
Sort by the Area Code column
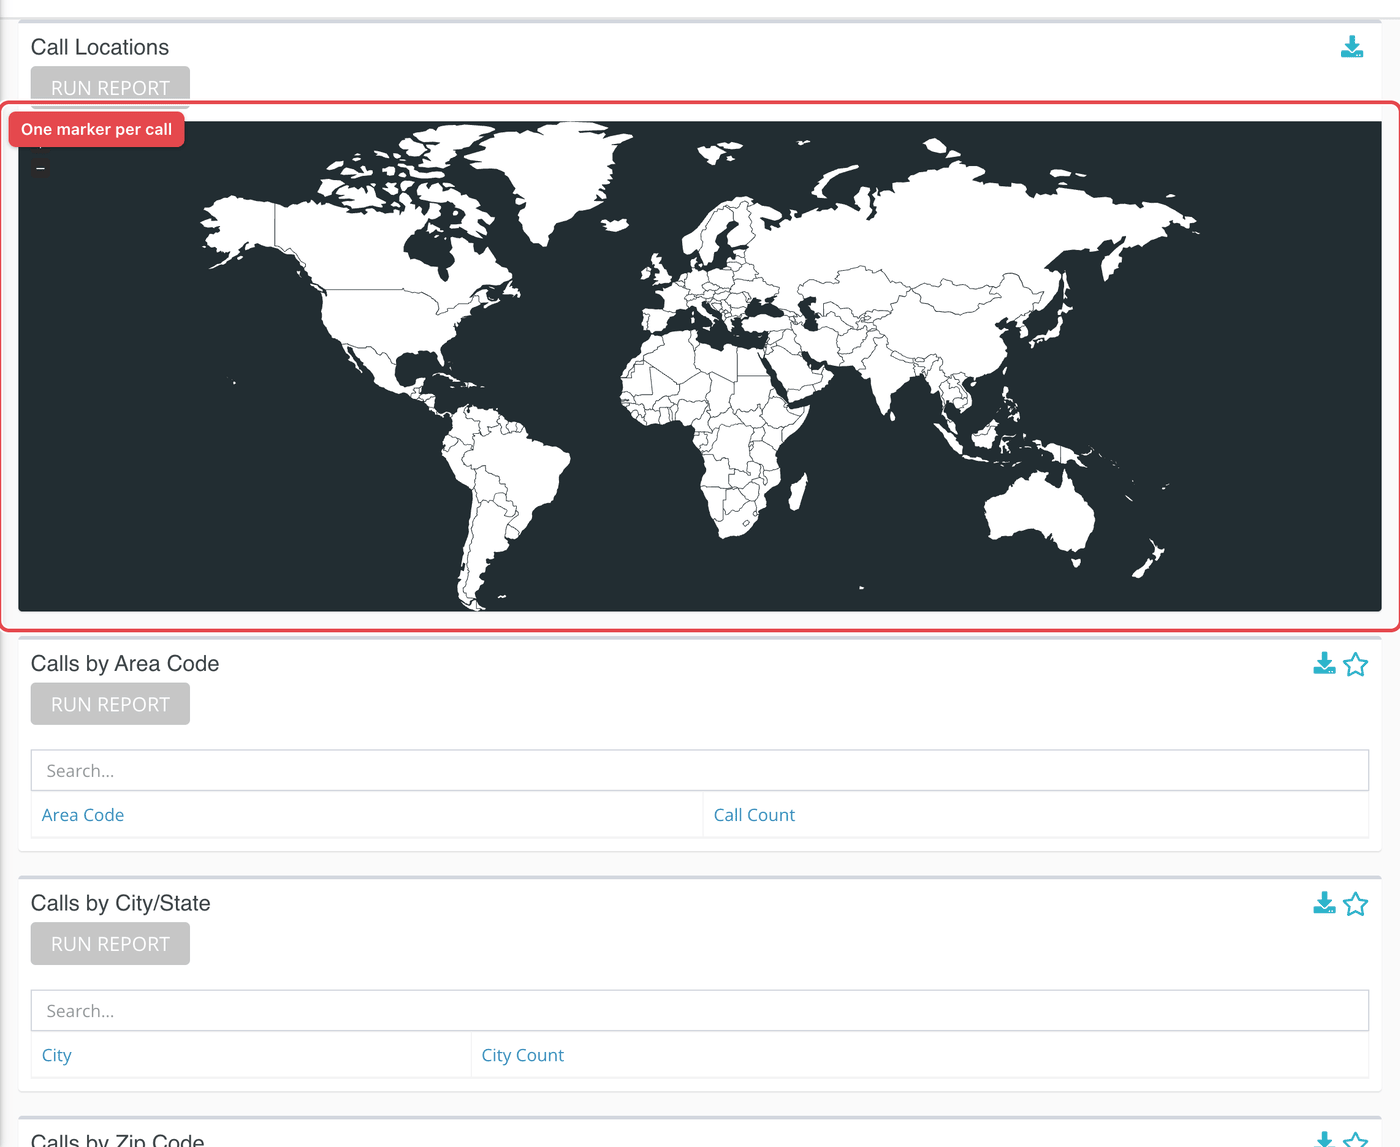83,815
